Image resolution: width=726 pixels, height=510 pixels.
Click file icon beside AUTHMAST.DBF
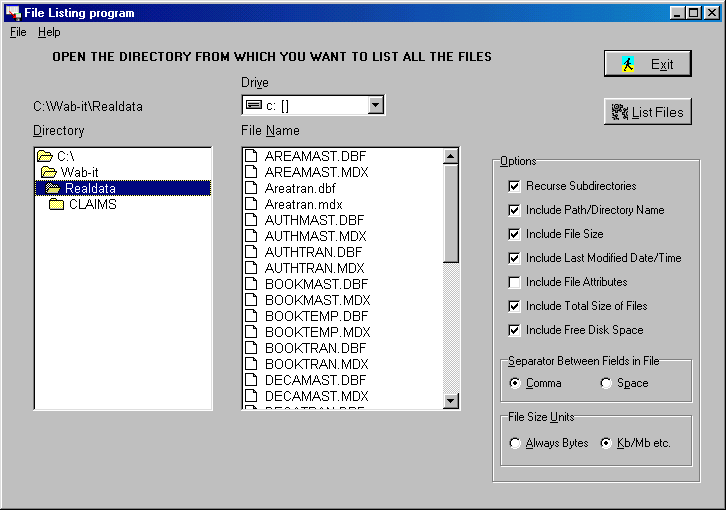point(251,220)
